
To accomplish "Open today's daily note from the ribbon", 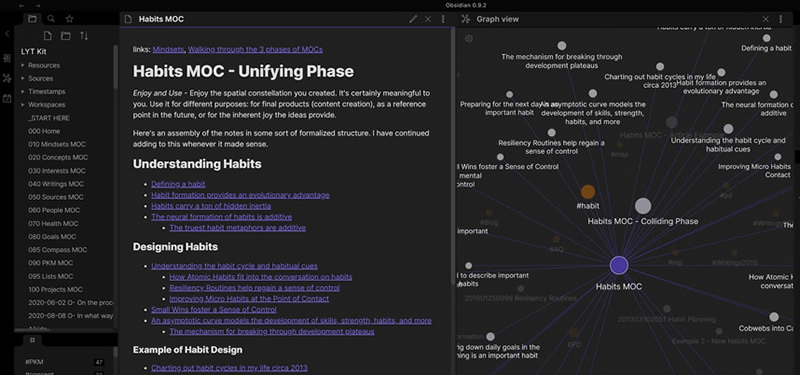I will (7, 98).
